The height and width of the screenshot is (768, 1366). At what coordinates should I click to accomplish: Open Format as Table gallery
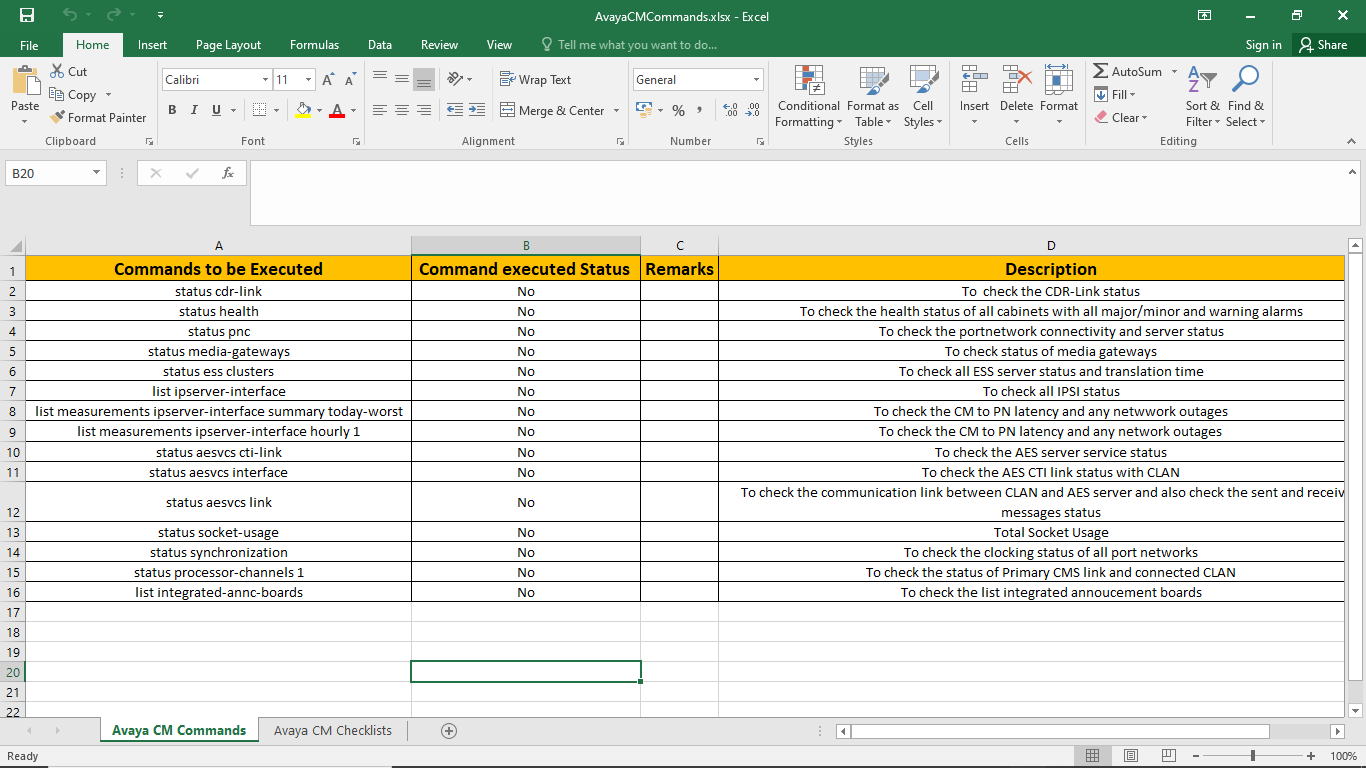click(x=872, y=97)
